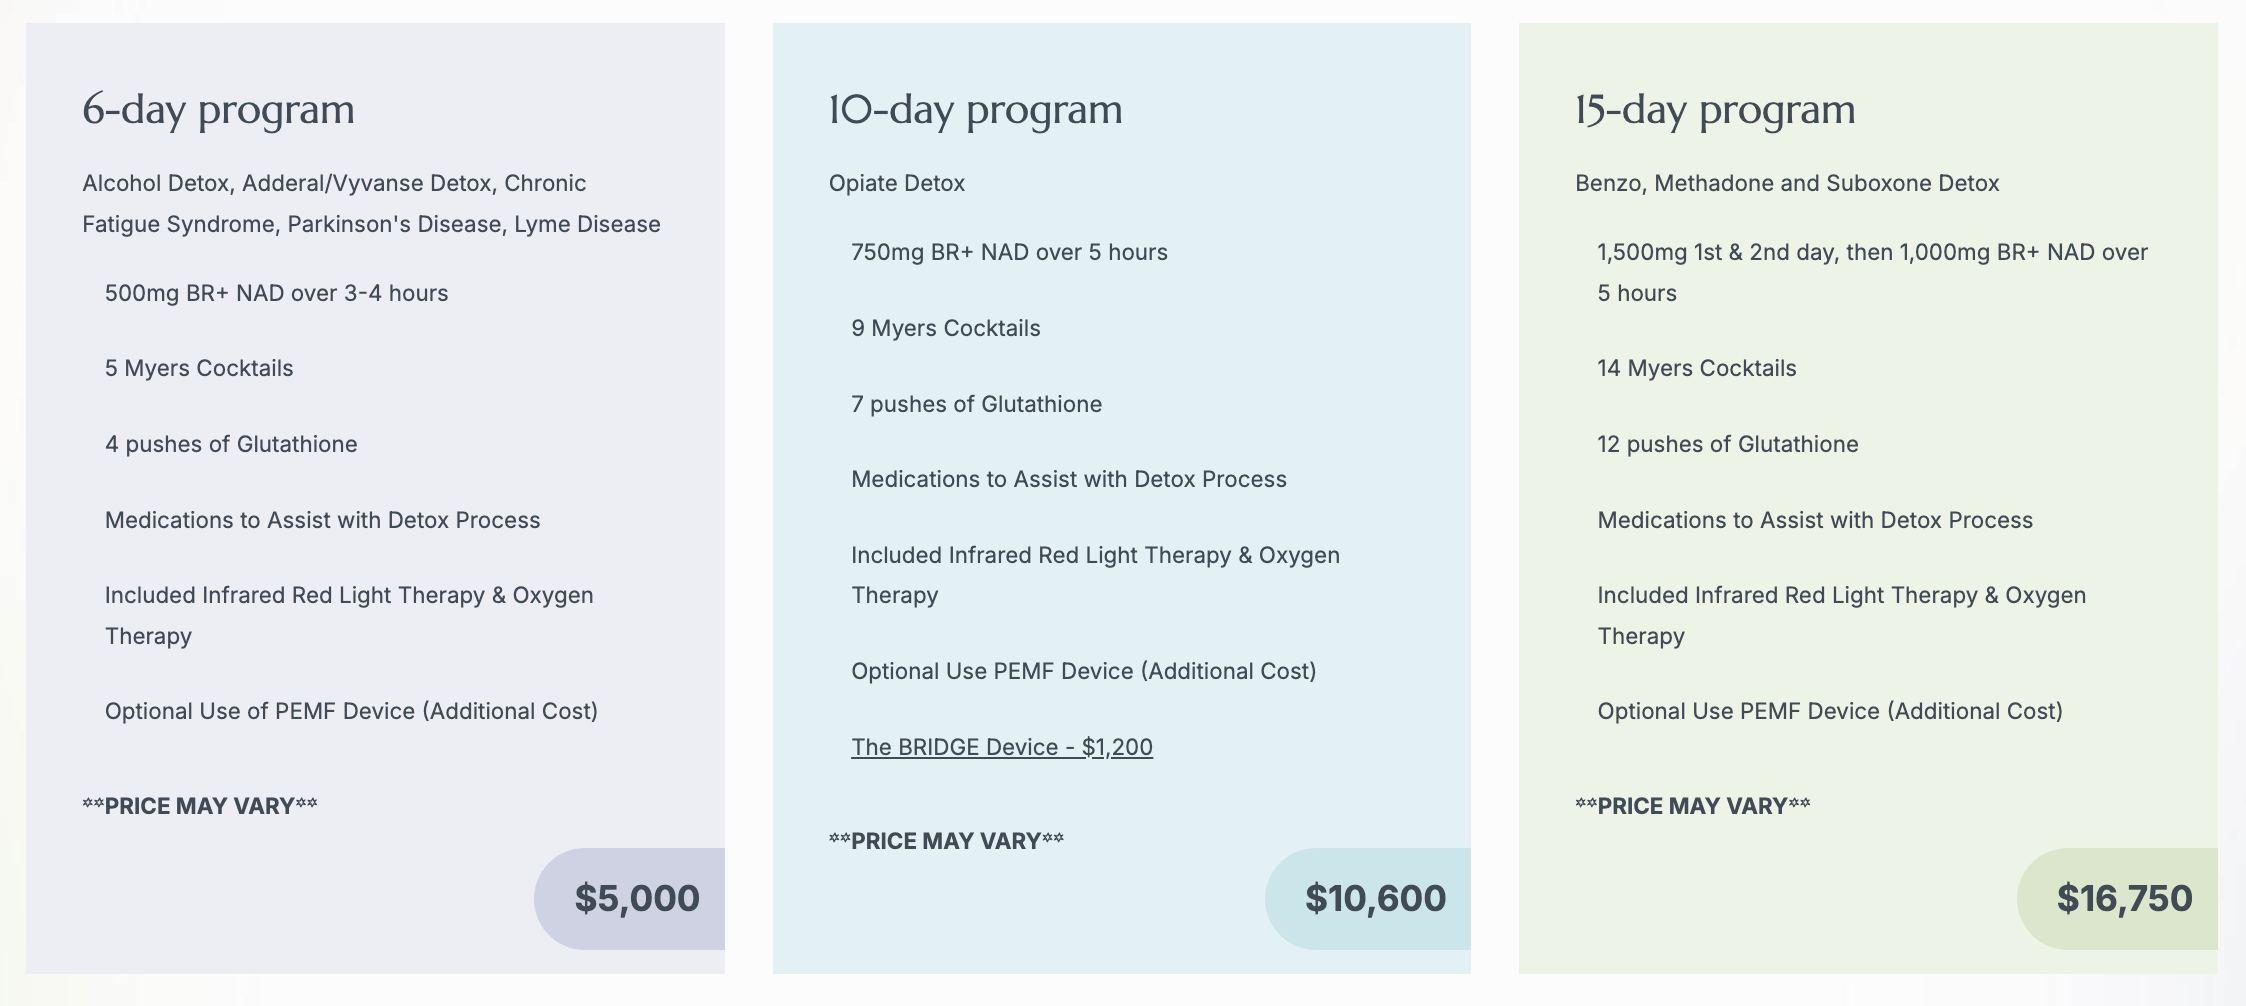Screen dimensions: 2246x1006
Task: Click 1,500mg 1st & 2nd day item
Action: pos(1871,252)
